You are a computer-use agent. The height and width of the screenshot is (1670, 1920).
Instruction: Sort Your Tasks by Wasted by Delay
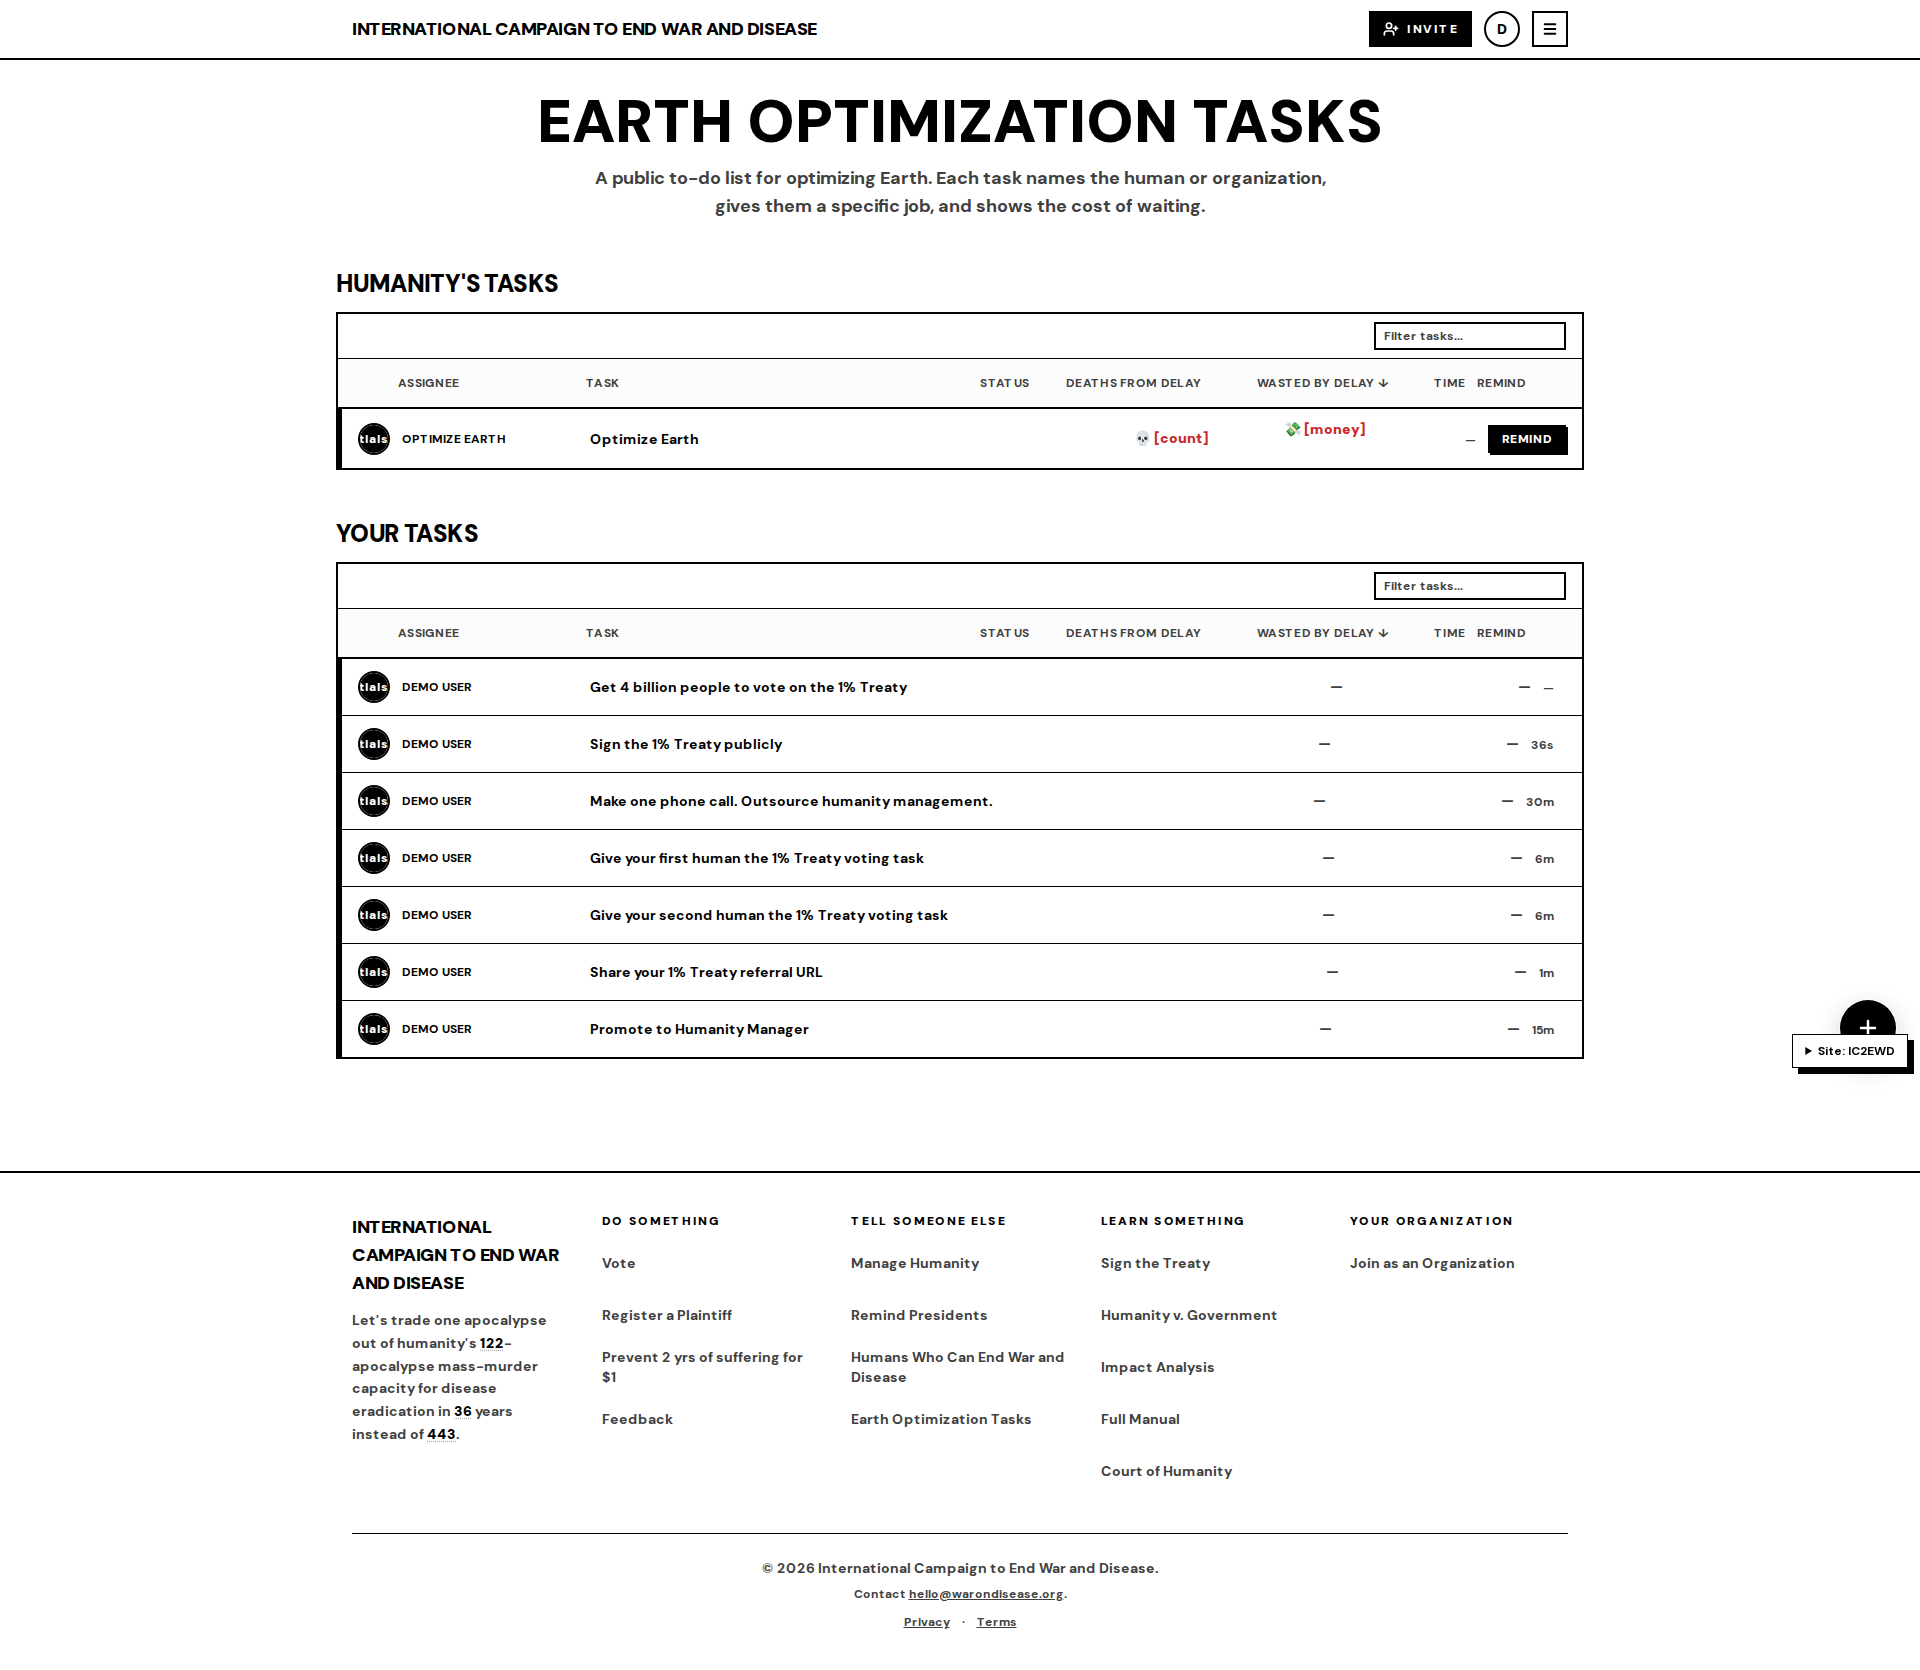(x=1322, y=633)
